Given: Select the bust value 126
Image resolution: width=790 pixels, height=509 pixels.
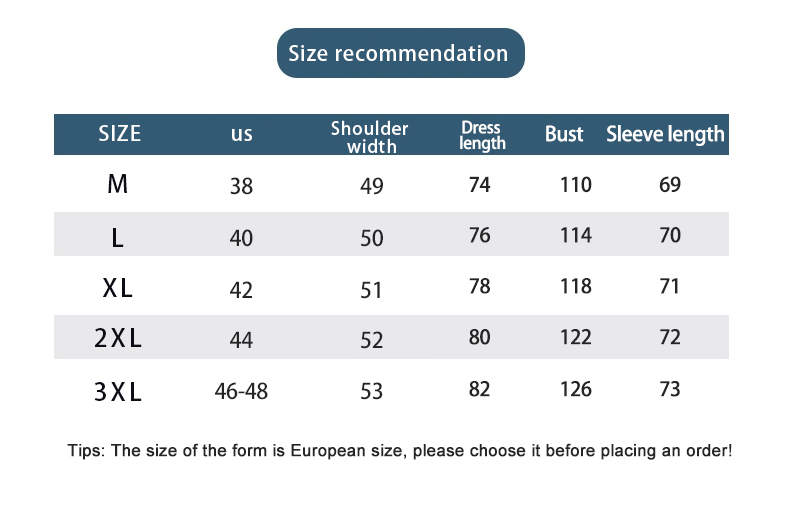Looking at the screenshot, I should 576,389.
